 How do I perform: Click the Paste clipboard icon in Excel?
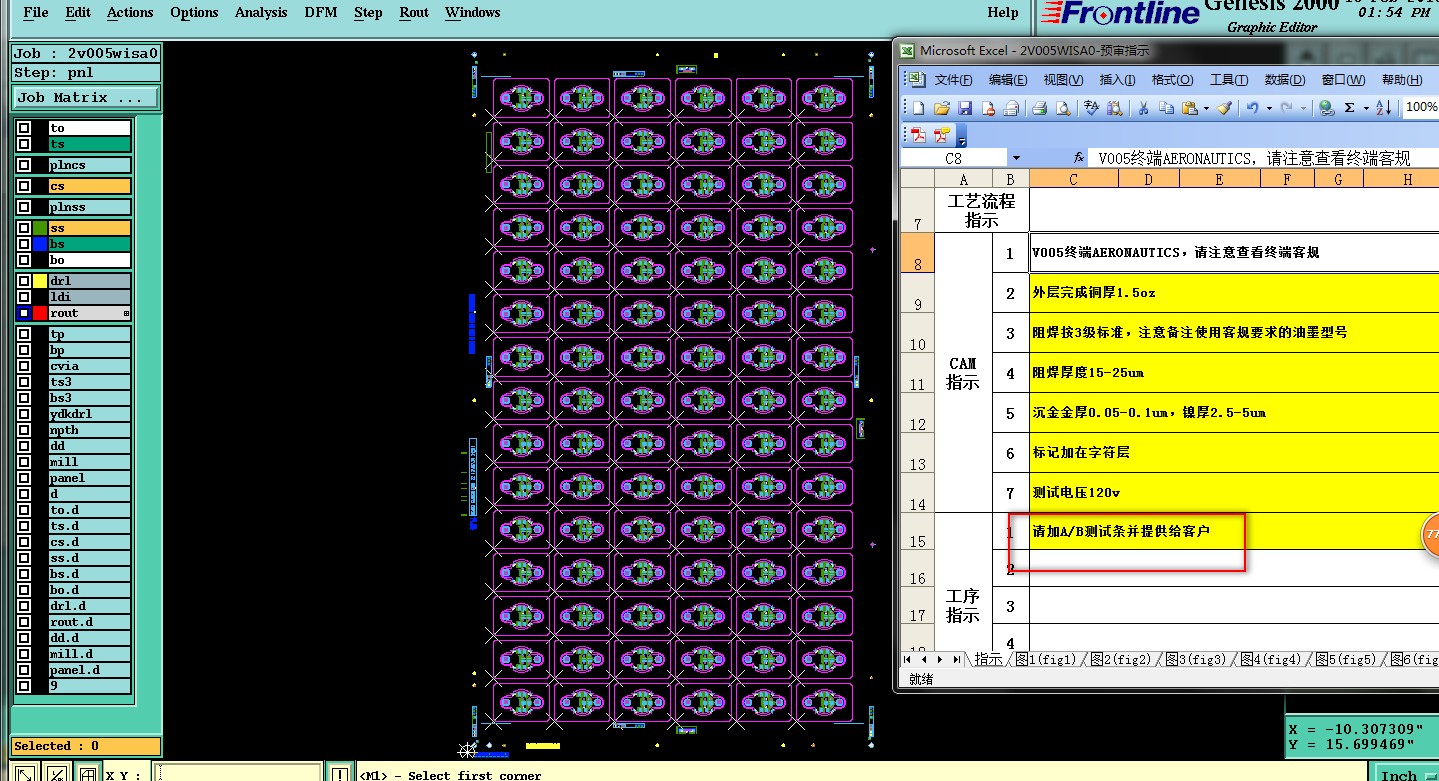[1190, 108]
